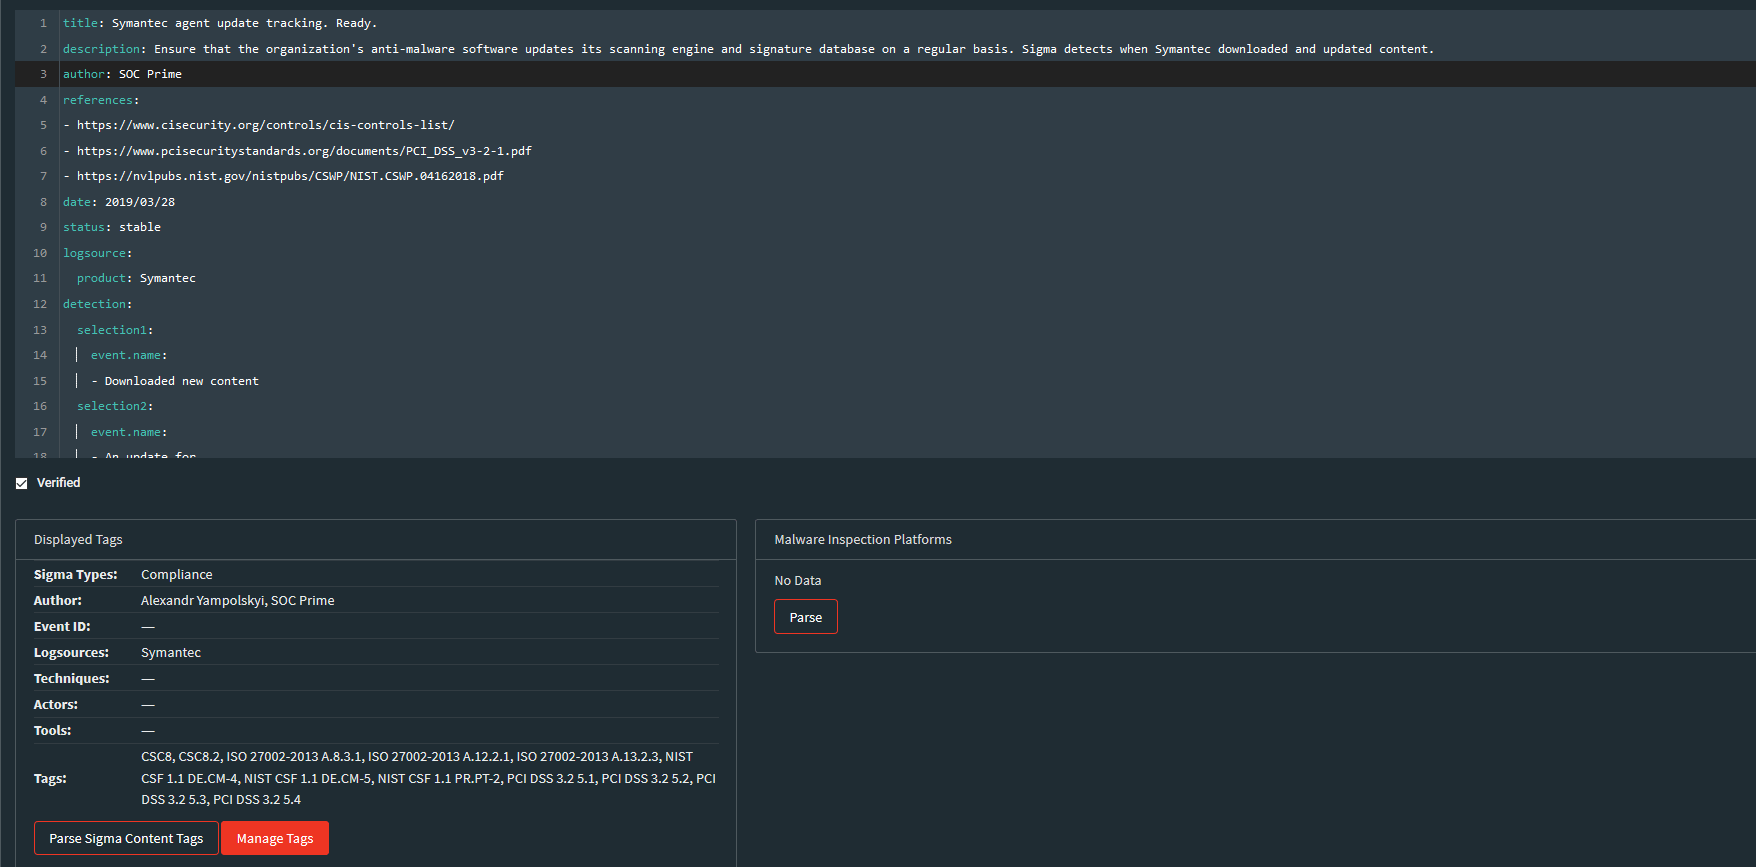The image size is (1756, 867).
Task: Click the selection1 key in editor
Action: tap(112, 330)
